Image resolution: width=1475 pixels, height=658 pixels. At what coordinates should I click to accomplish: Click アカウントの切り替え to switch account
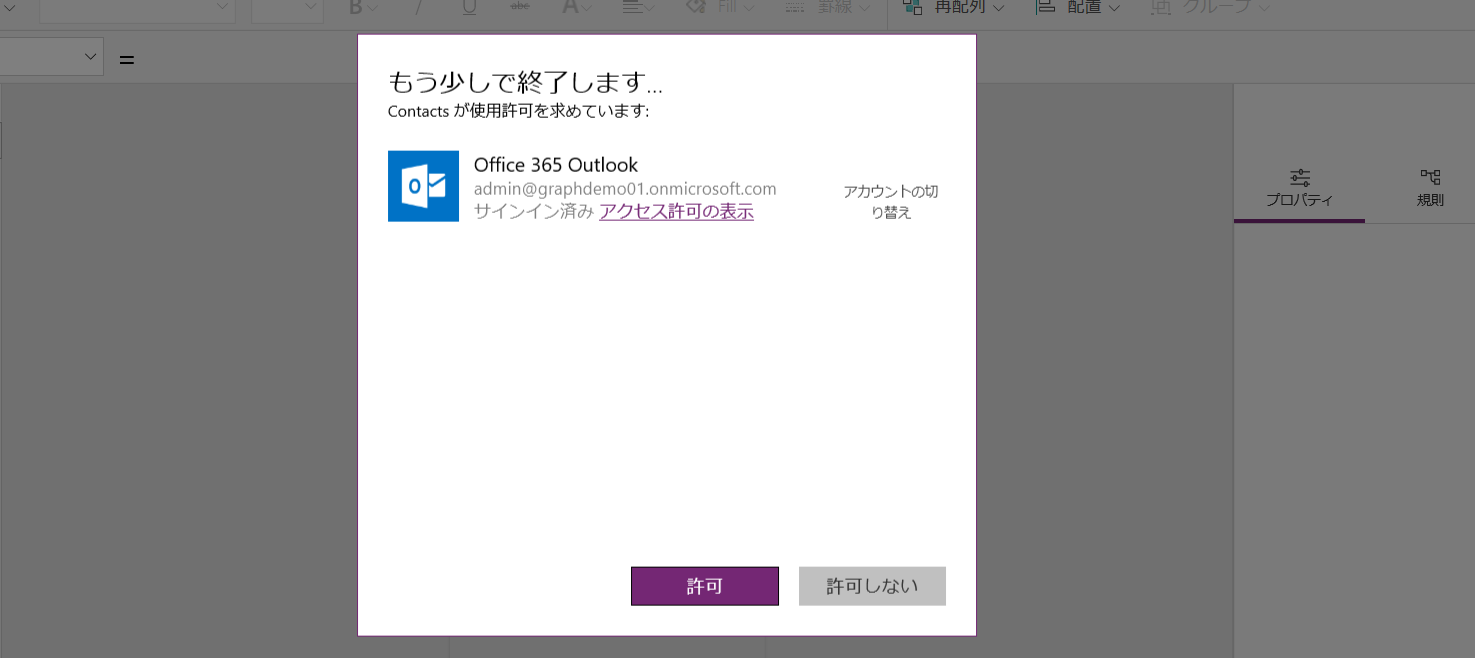coord(891,202)
